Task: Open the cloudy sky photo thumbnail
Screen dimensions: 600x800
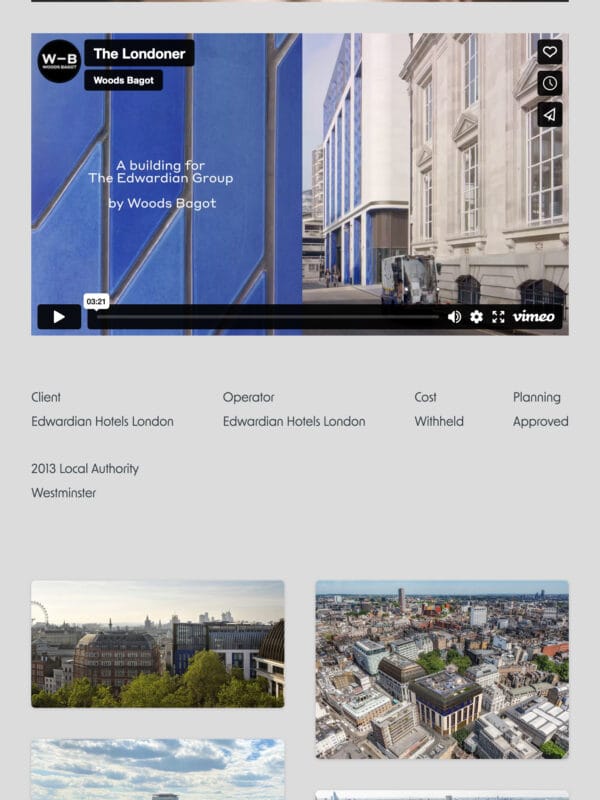Action: pyautogui.click(x=158, y=769)
